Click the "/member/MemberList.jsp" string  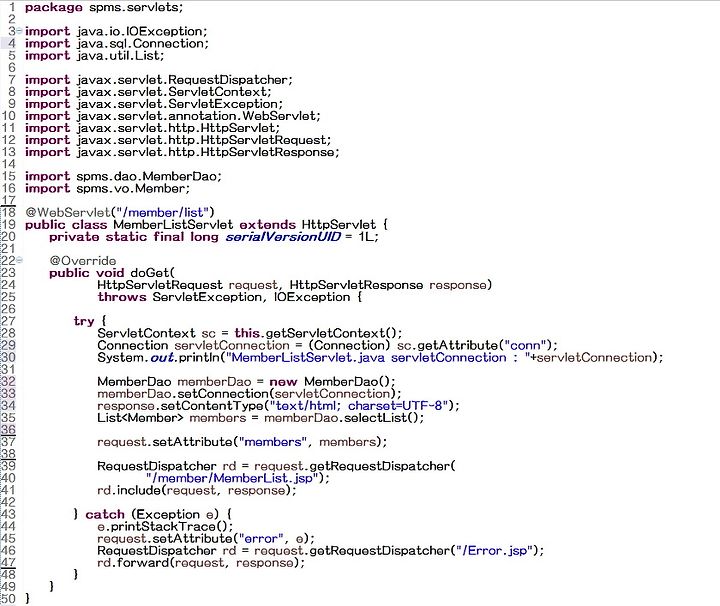pyautogui.click(x=232, y=478)
